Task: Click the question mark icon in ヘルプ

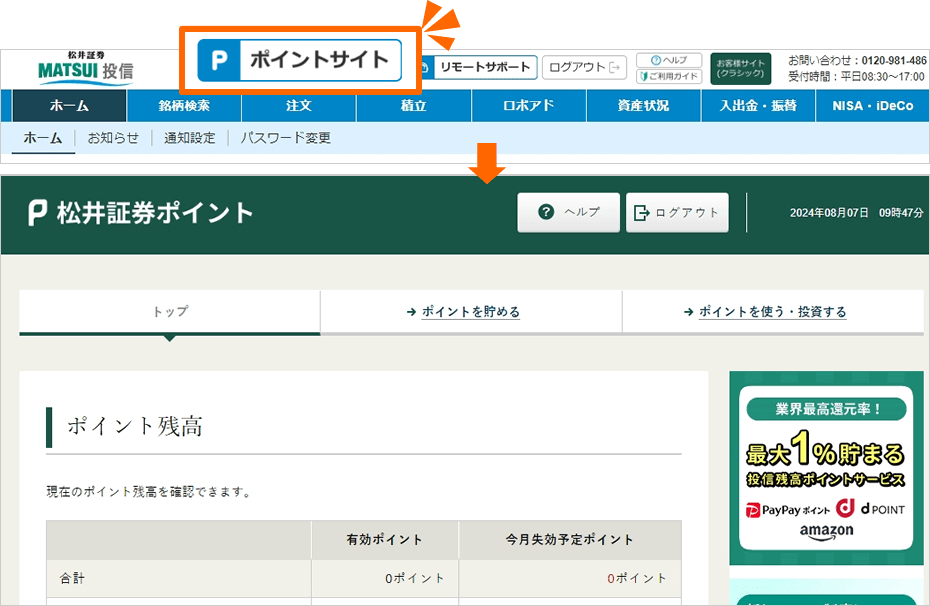Action: 546,212
